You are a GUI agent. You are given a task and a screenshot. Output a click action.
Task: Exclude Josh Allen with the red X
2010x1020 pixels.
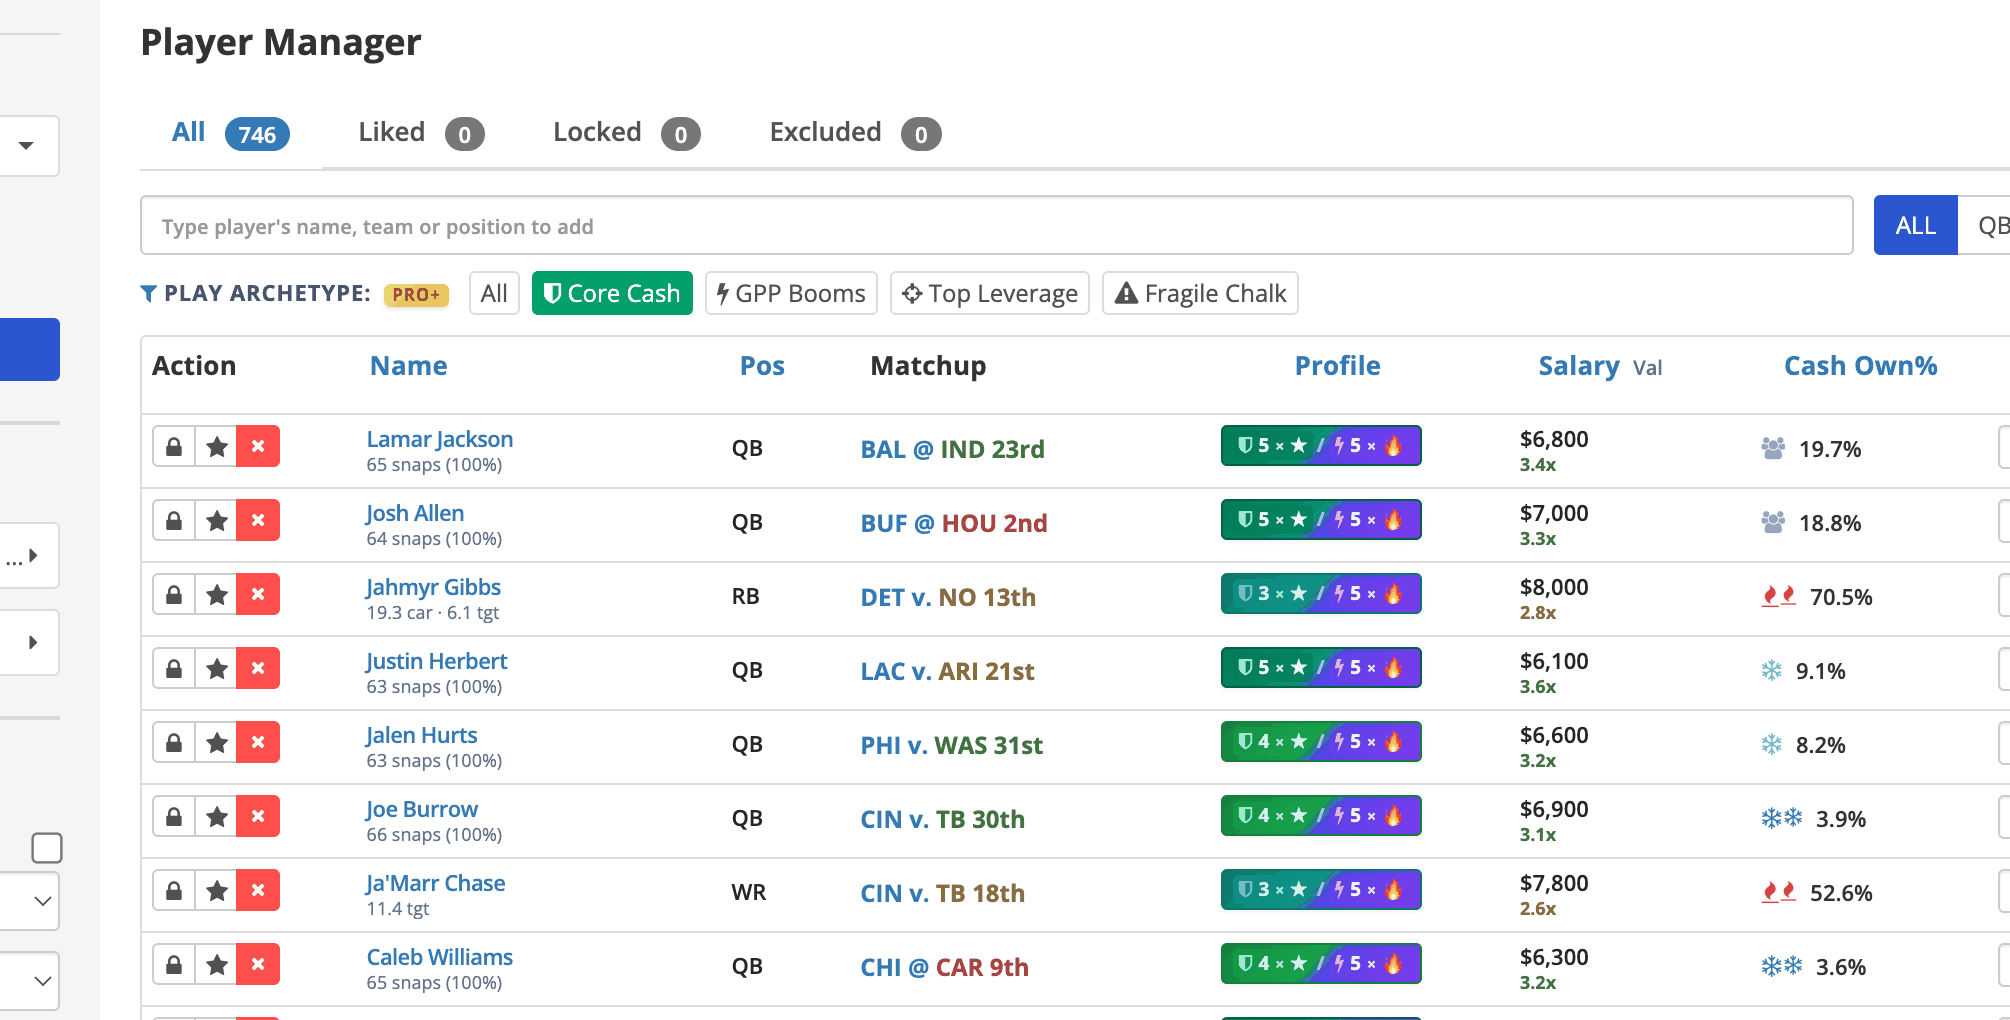[258, 521]
